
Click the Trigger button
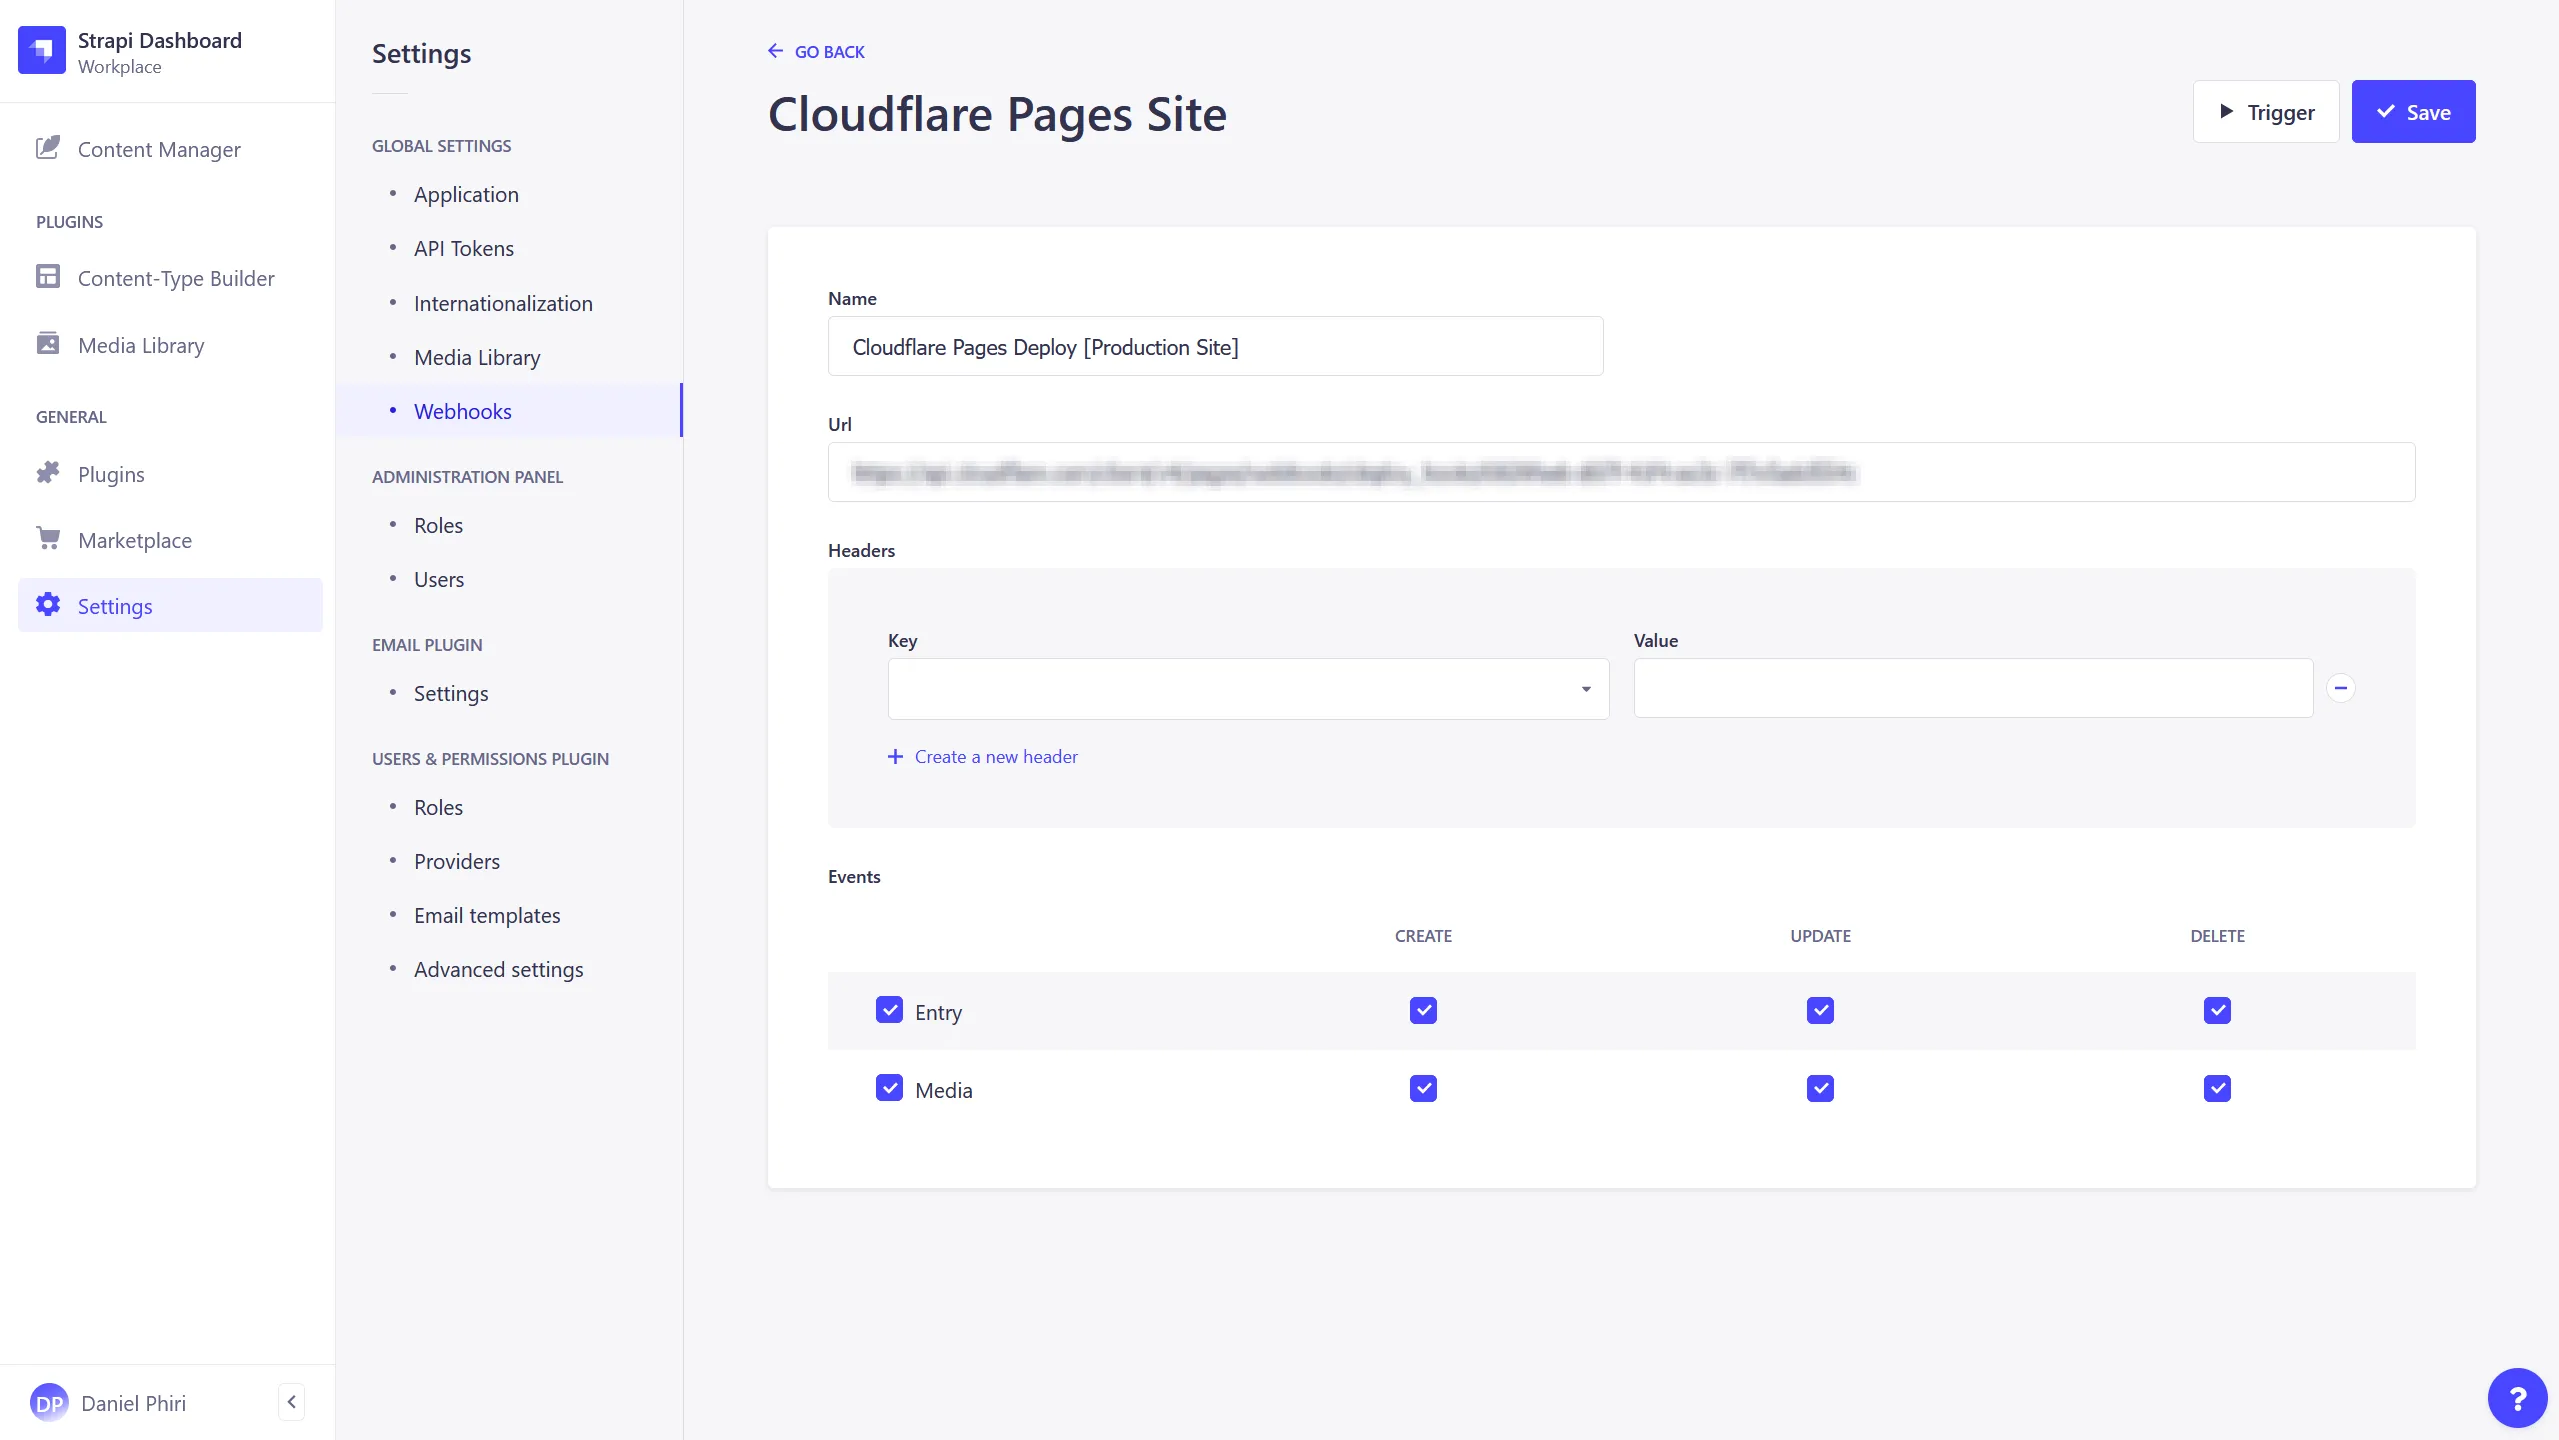click(2267, 111)
